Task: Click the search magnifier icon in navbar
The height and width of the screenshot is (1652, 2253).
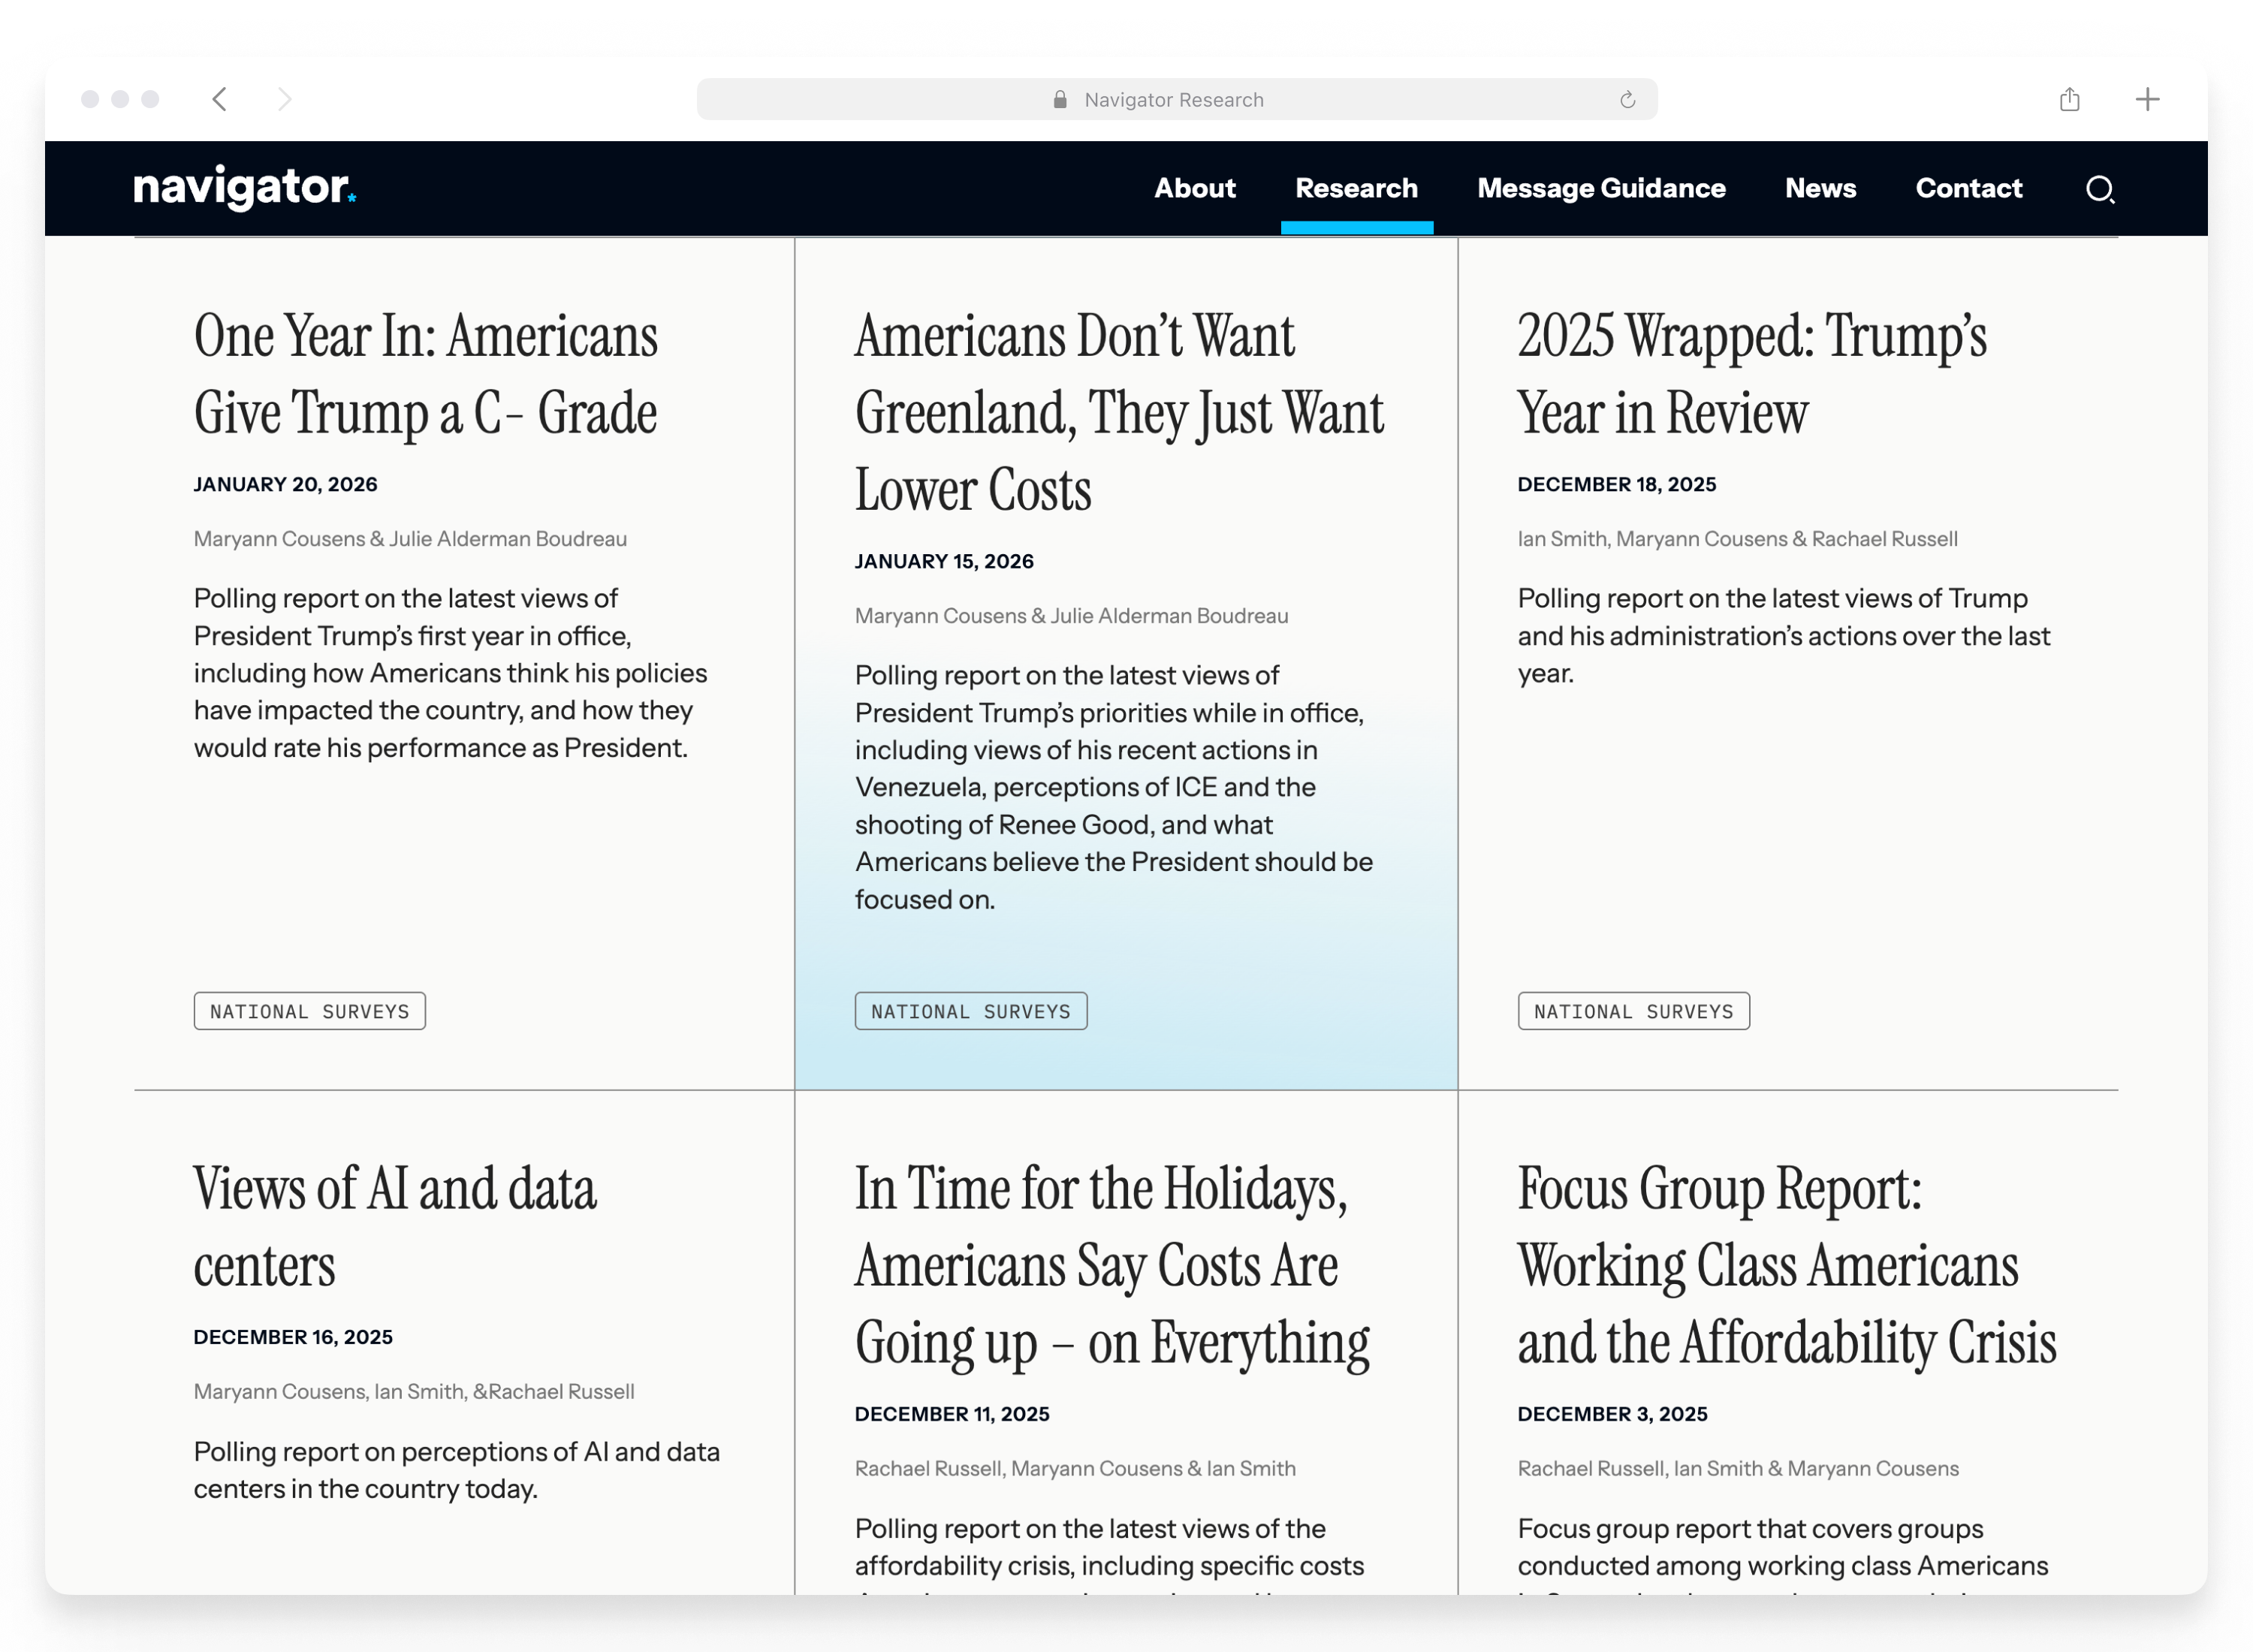Action: (x=2099, y=189)
